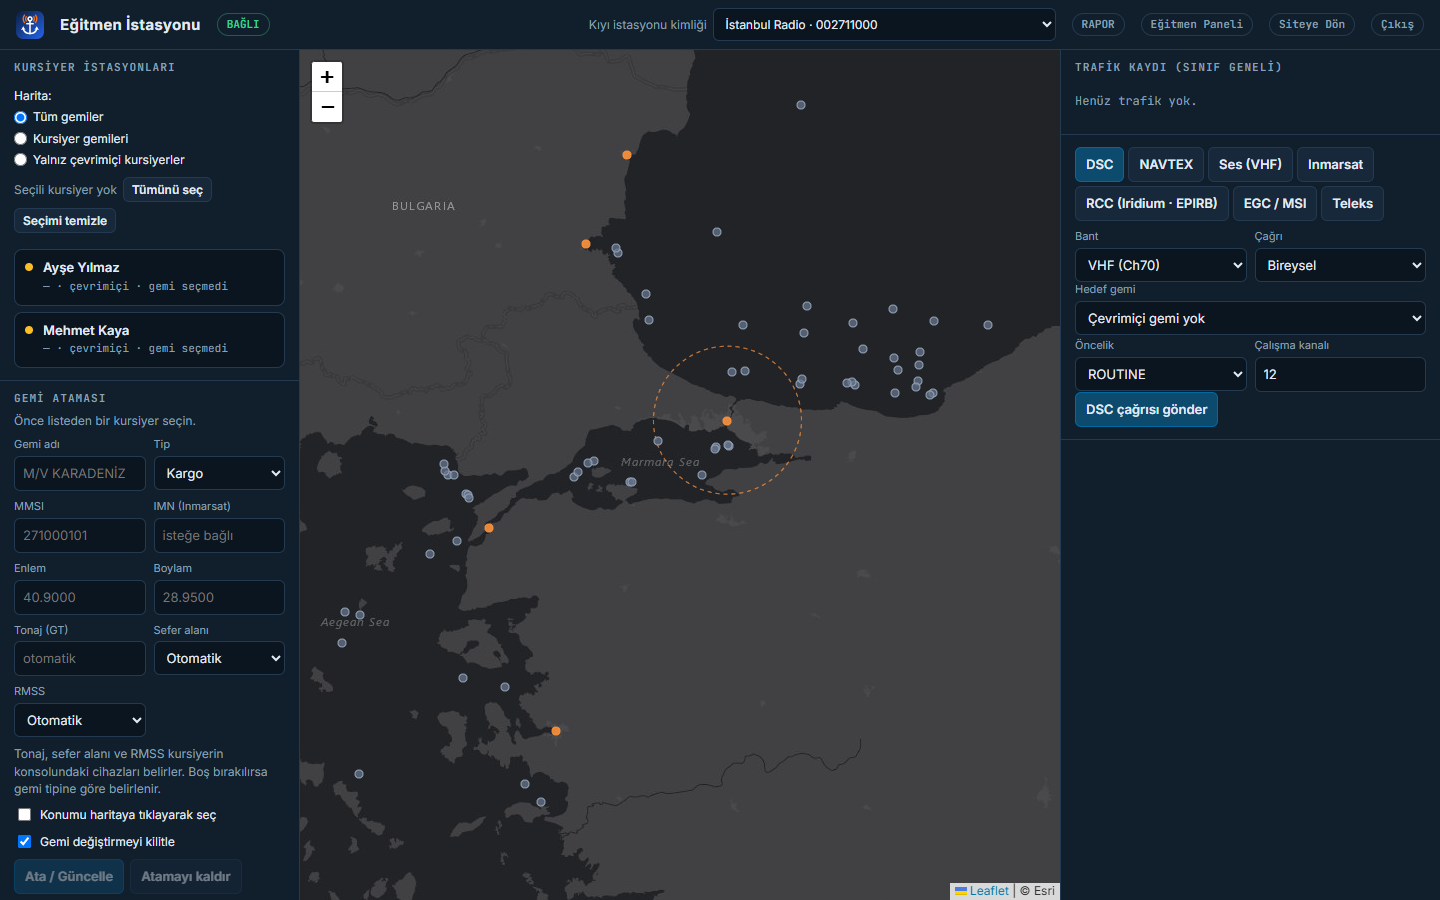Image resolution: width=1440 pixels, height=900 pixels.
Task: Open the Öncelik dropdown showing ROUTINE
Action: (1160, 375)
